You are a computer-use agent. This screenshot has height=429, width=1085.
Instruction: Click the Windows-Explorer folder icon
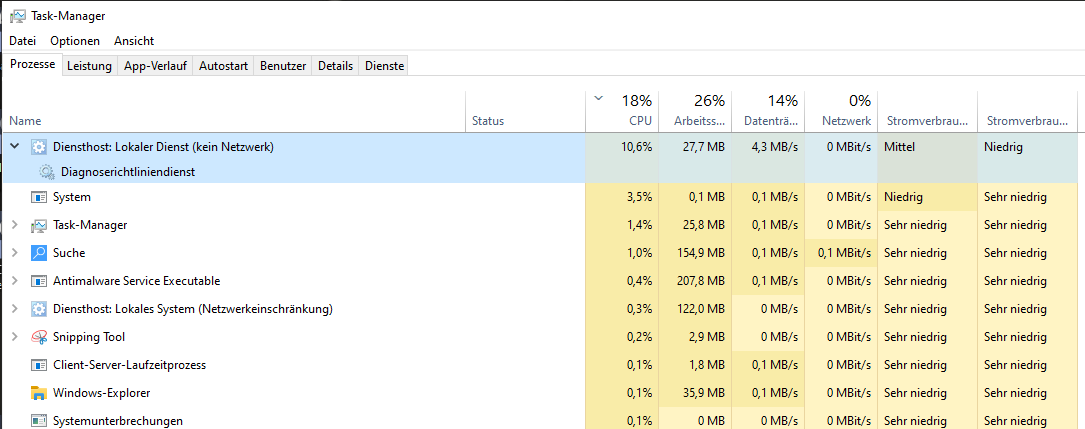(39, 393)
